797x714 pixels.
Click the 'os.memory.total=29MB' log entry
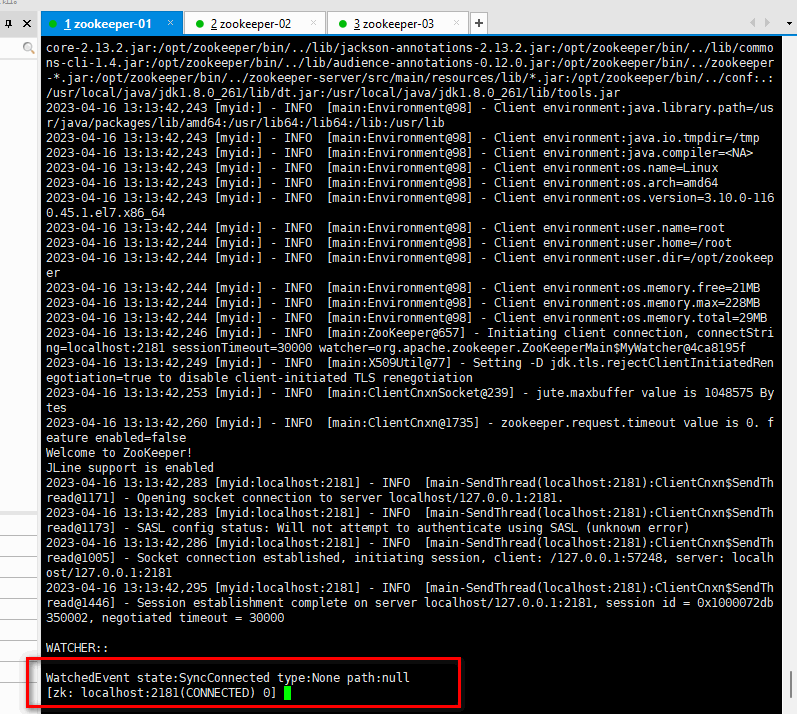click(x=407, y=318)
